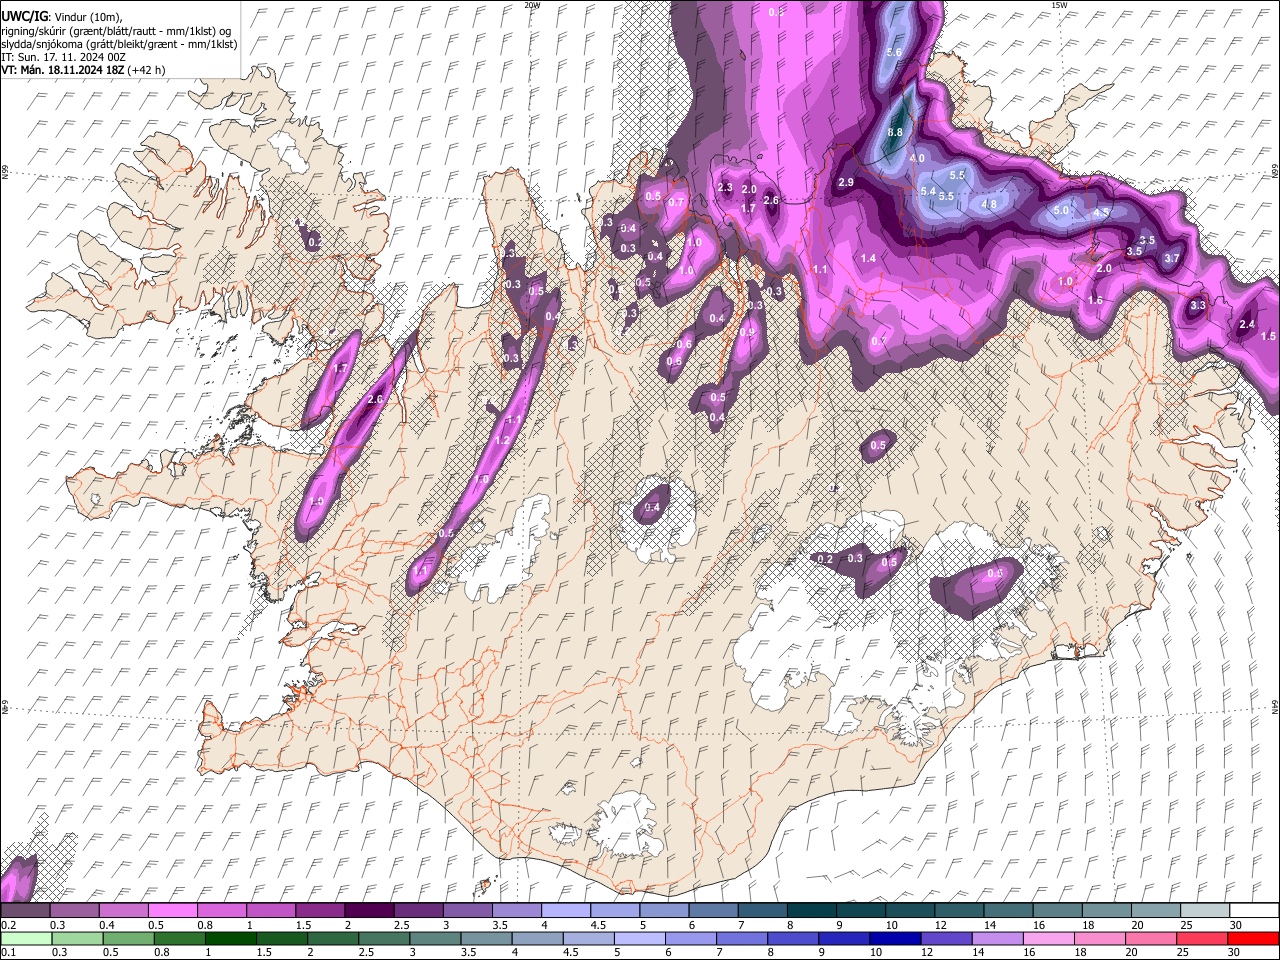Pick the rain legend swatch between 16 and 18
The image size is (1280, 960).
[x=1049, y=938]
